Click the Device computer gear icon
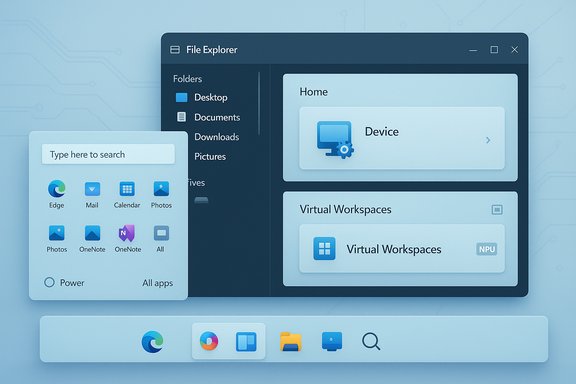The width and height of the screenshot is (576, 384). (x=335, y=140)
